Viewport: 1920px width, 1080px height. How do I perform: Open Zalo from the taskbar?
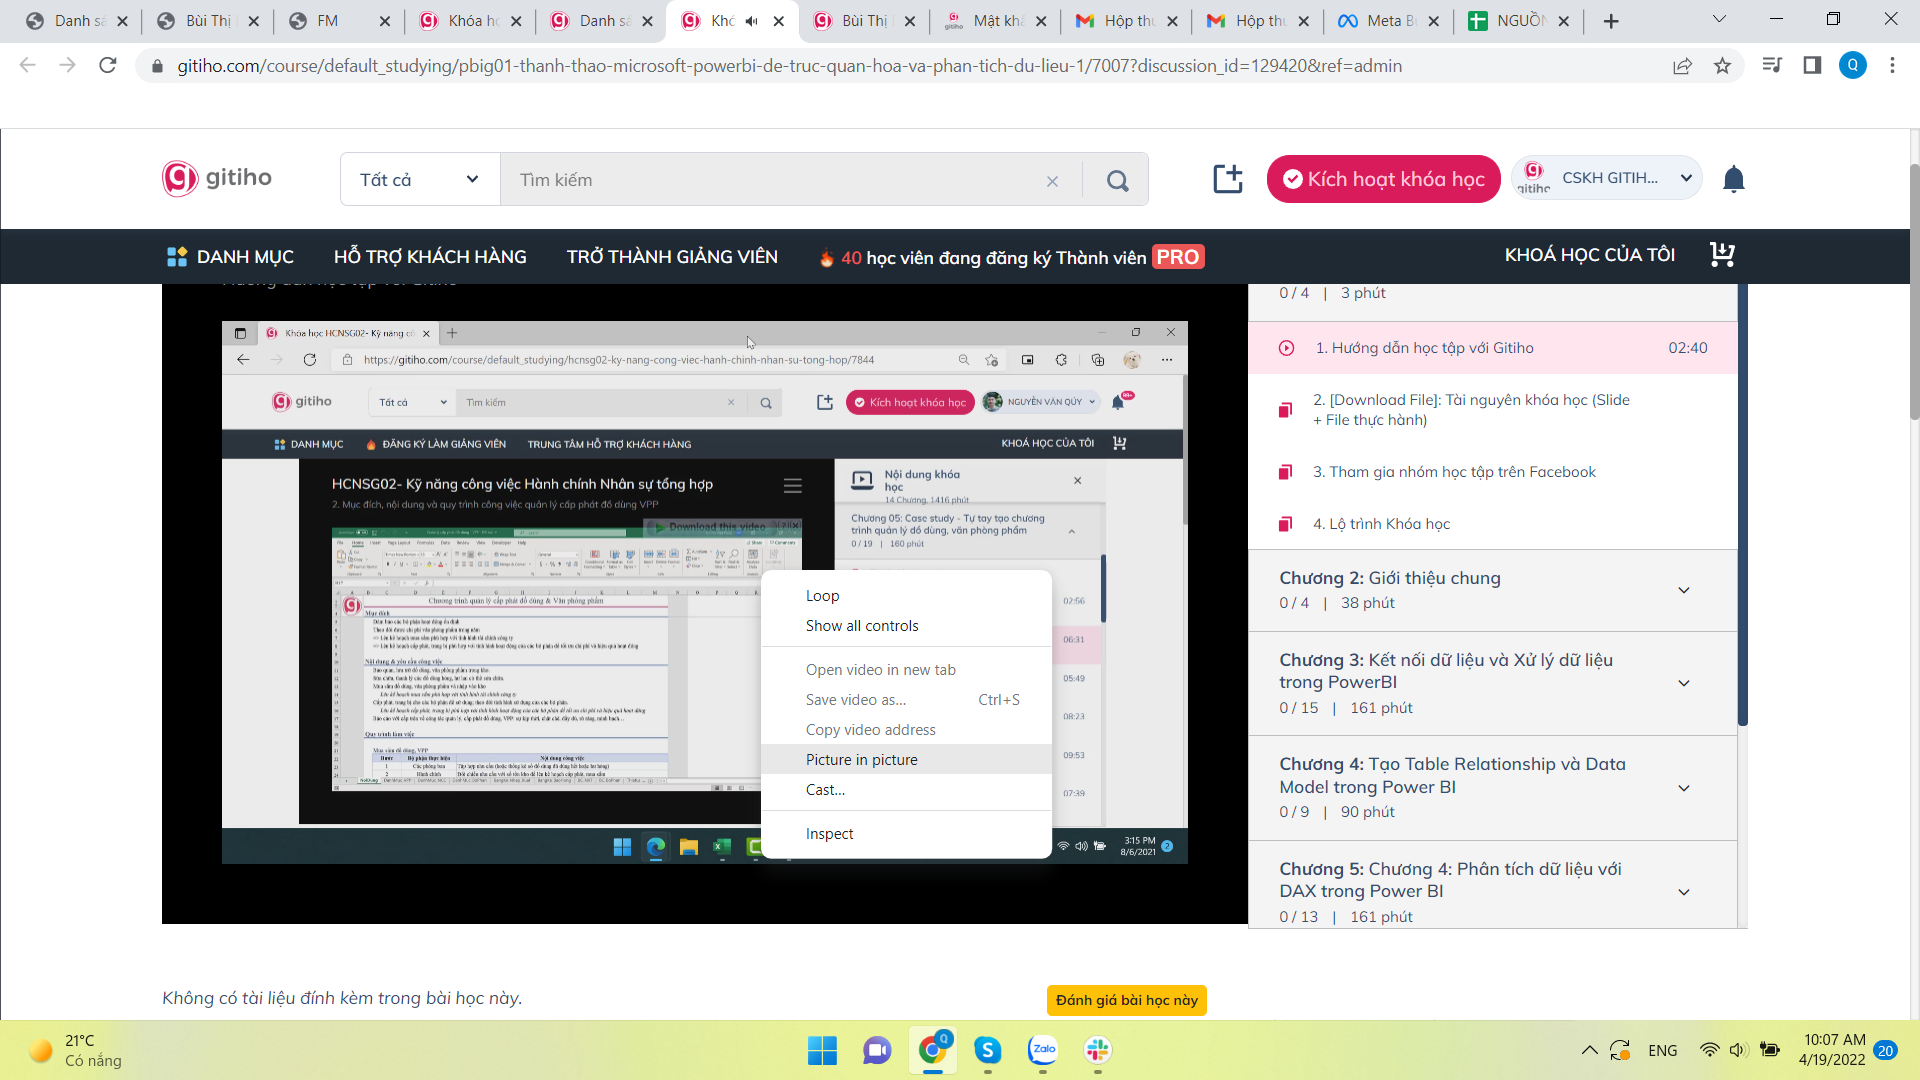click(x=1043, y=1050)
